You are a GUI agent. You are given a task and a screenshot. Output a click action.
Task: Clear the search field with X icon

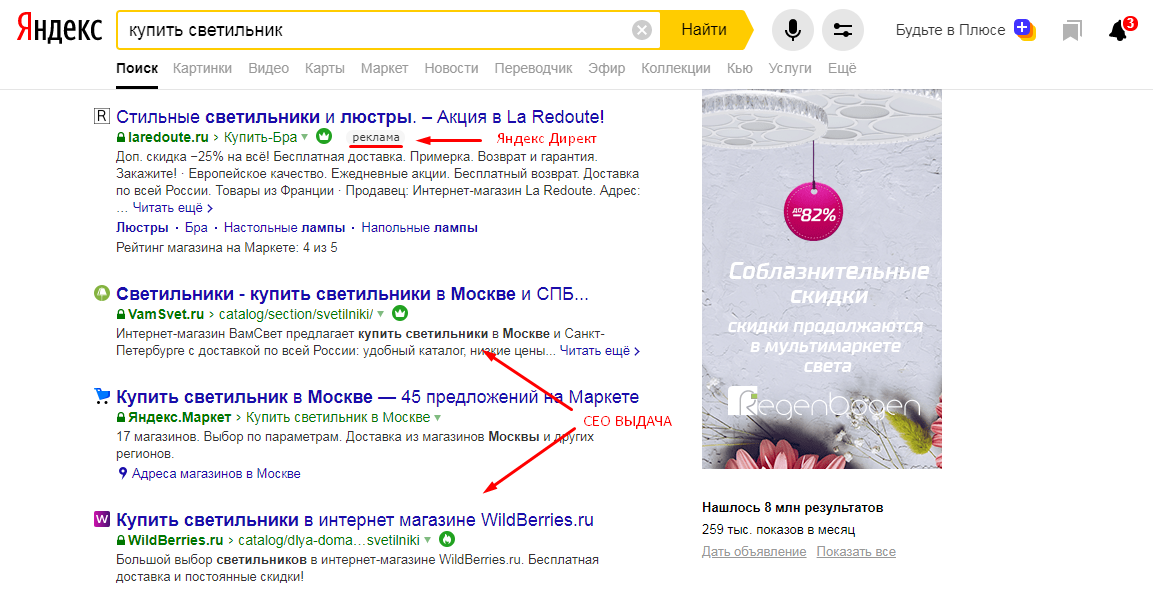tap(641, 30)
